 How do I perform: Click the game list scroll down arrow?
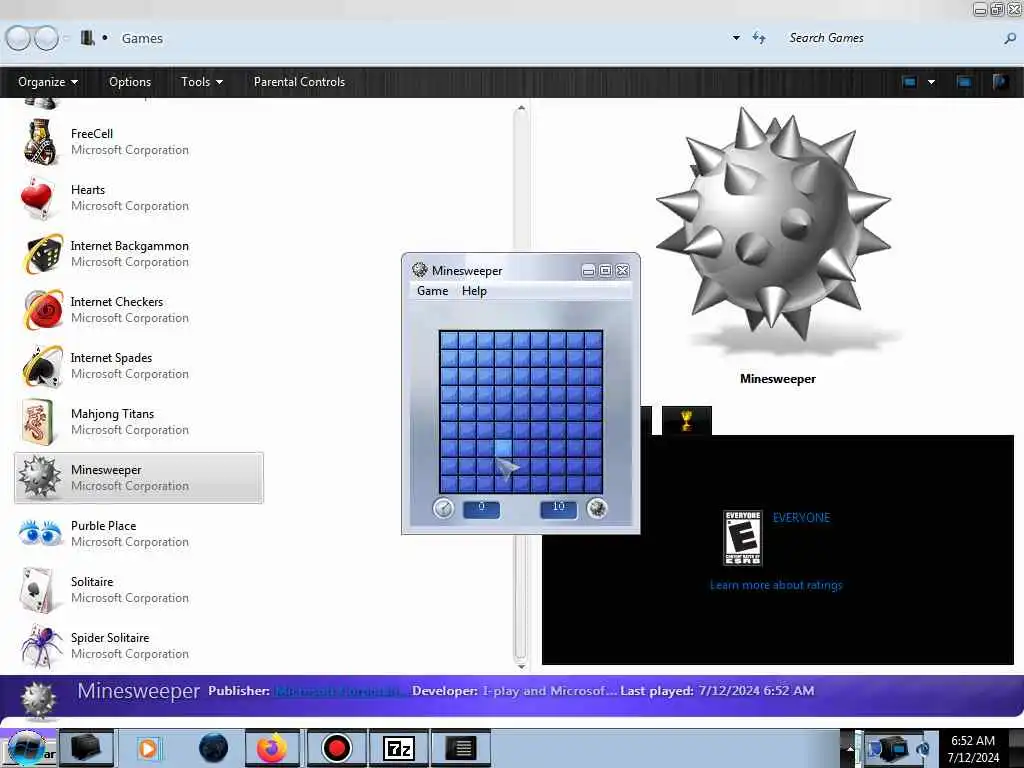click(x=520, y=665)
